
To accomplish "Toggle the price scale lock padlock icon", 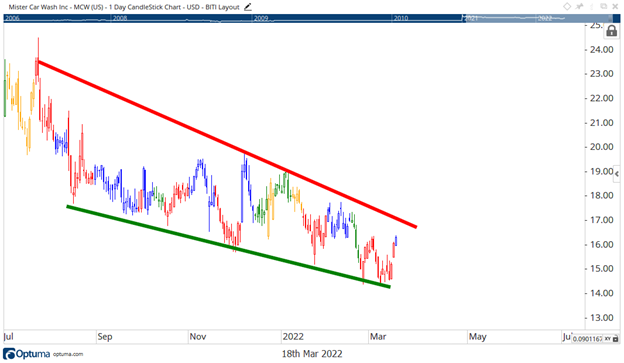I will pyautogui.click(x=612, y=31).
